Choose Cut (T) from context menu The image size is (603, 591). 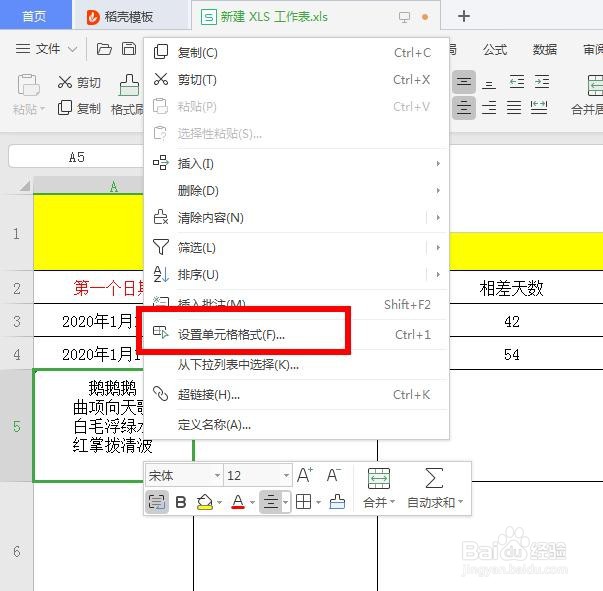[296, 80]
